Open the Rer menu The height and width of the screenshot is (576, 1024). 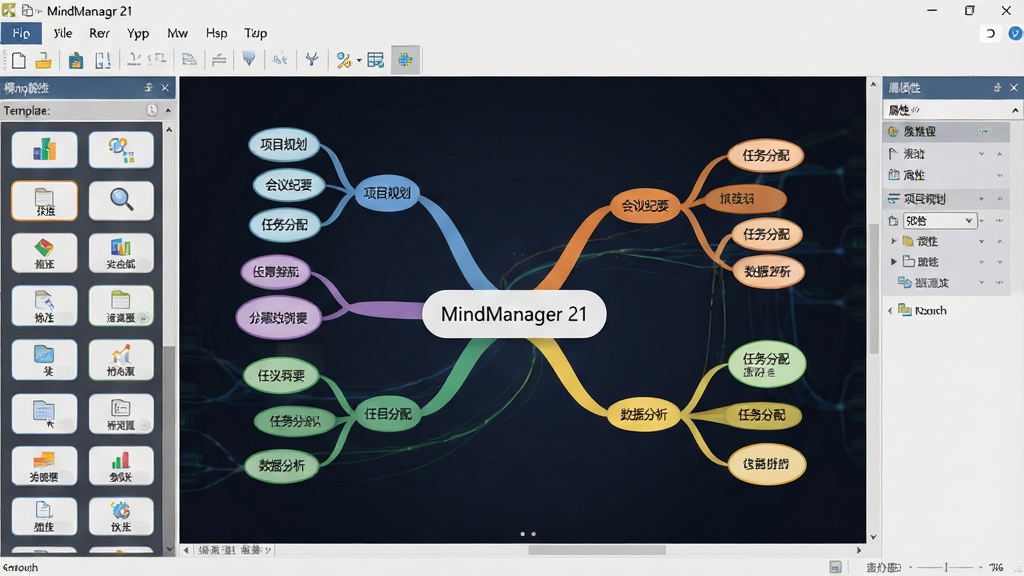click(99, 33)
